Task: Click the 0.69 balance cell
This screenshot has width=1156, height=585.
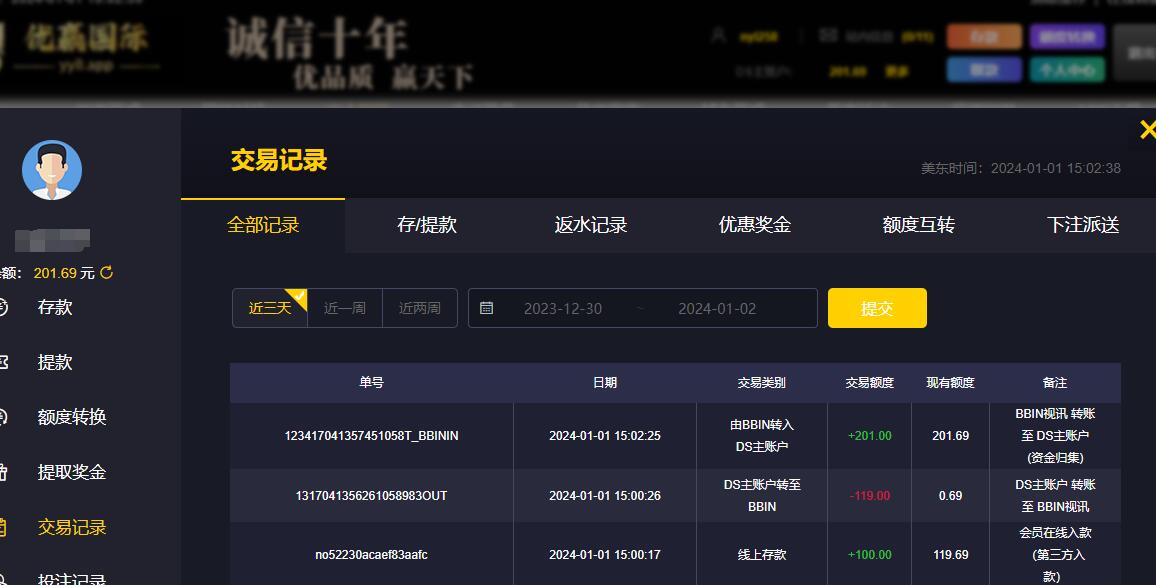Action: [x=950, y=495]
